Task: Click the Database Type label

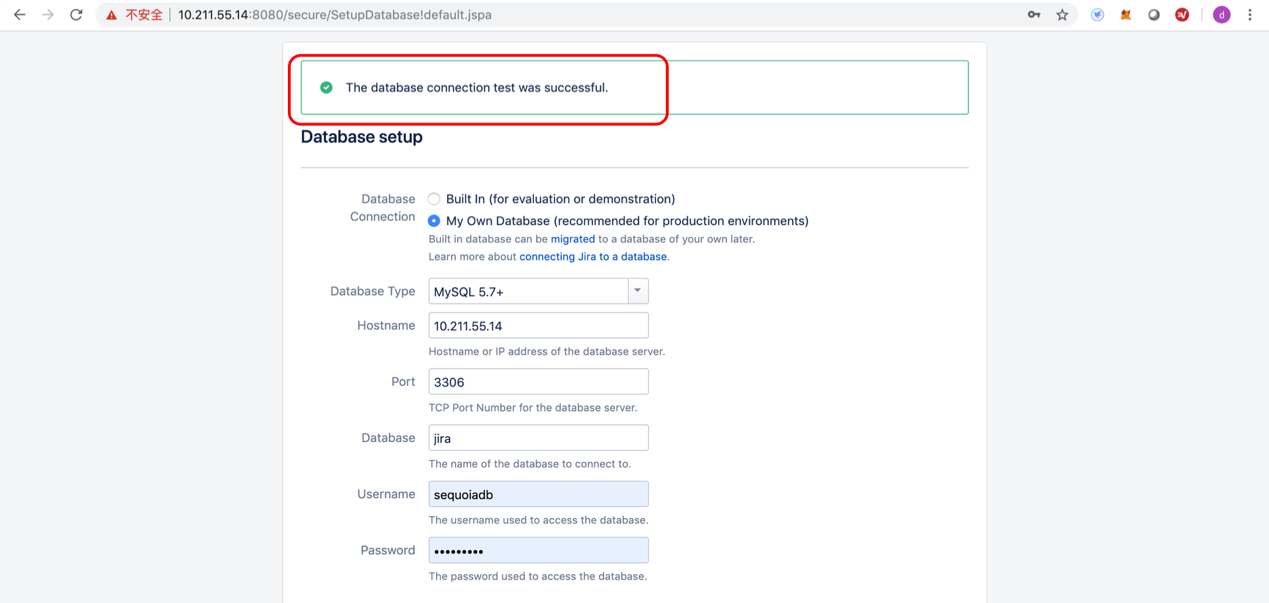Action: tap(373, 291)
